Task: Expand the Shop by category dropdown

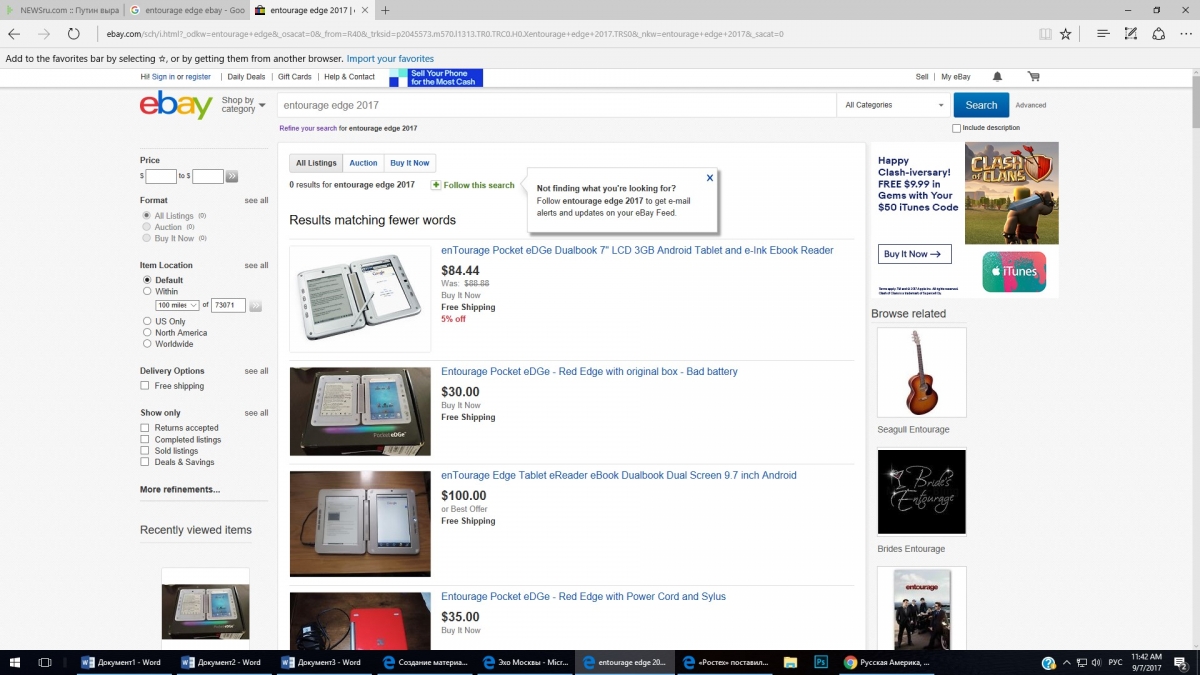Action: [x=243, y=105]
